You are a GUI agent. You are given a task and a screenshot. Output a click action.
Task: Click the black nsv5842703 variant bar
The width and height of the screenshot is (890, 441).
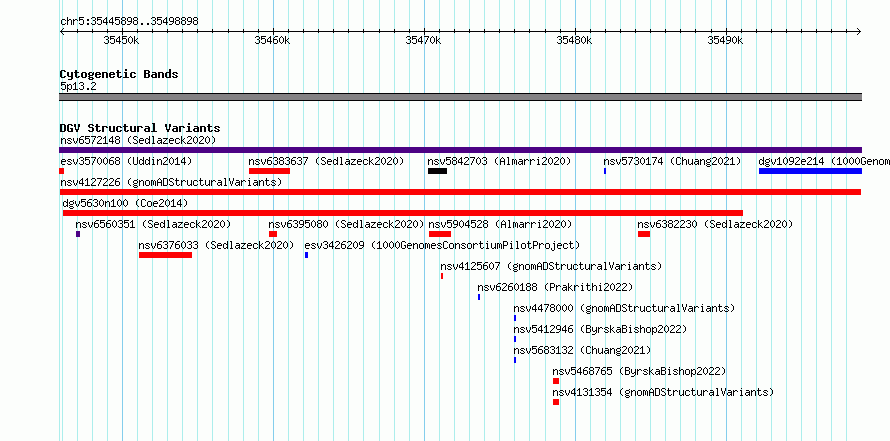pos(438,171)
